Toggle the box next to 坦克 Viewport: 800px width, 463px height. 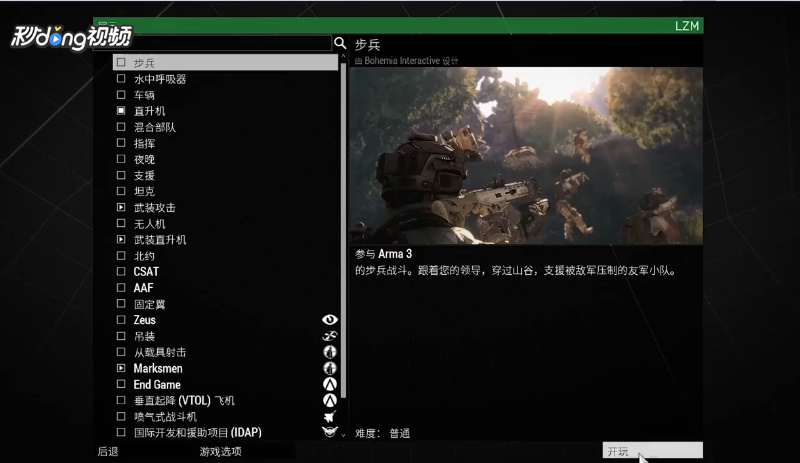(x=121, y=191)
